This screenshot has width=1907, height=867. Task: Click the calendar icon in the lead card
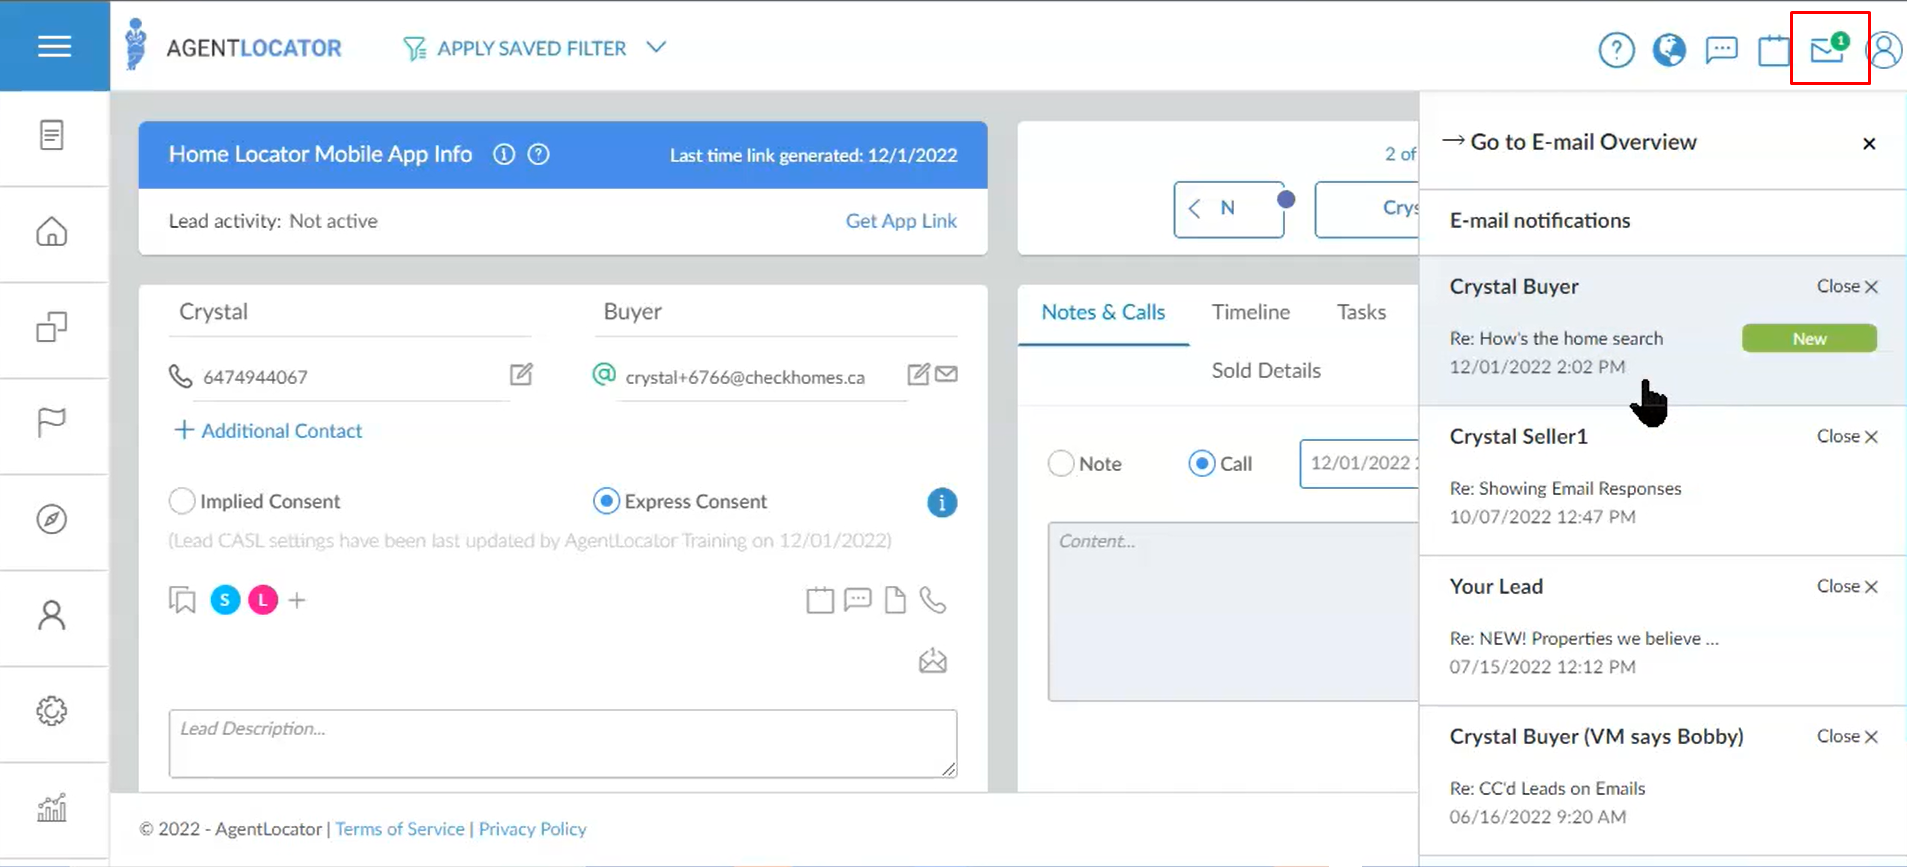(x=820, y=600)
